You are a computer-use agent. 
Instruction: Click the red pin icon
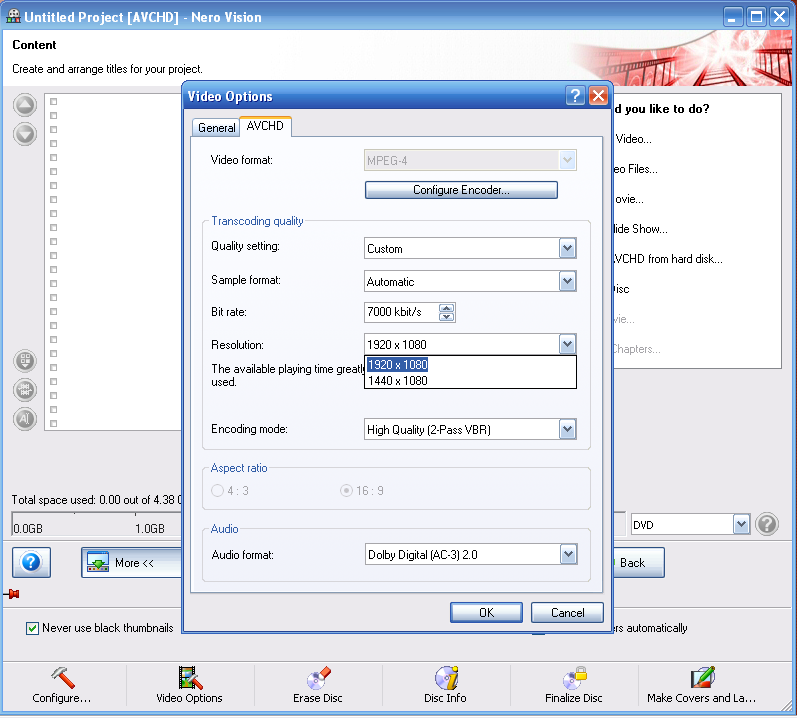(x=13, y=594)
